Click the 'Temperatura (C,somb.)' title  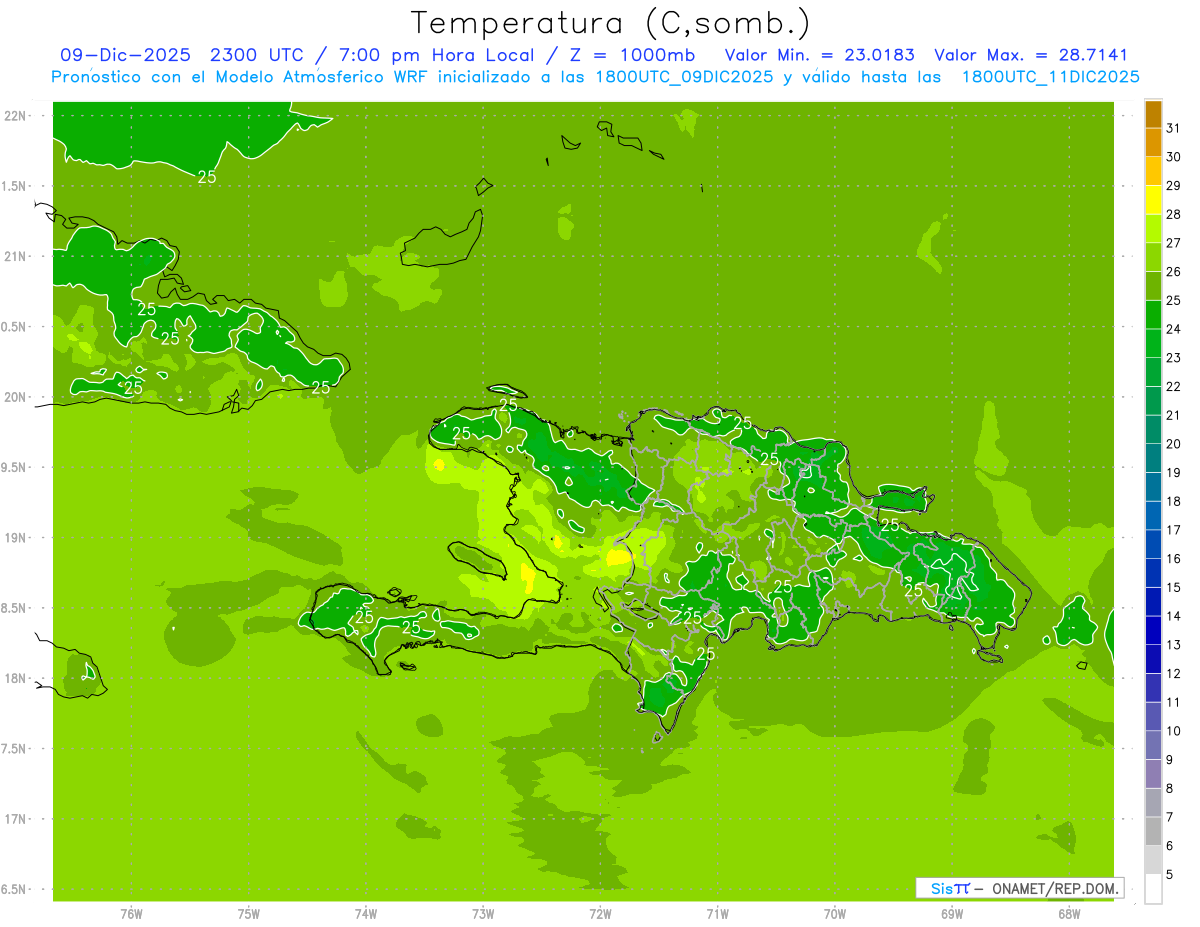click(x=611, y=23)
